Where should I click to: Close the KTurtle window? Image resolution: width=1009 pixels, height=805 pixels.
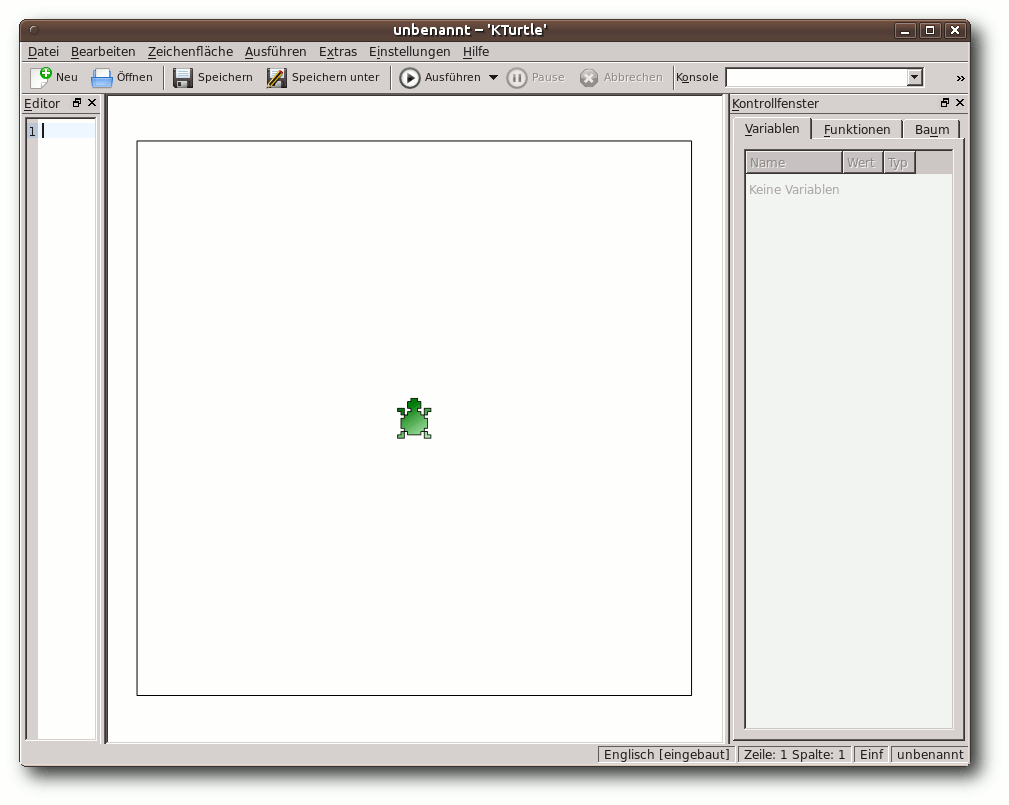(955, 30)
